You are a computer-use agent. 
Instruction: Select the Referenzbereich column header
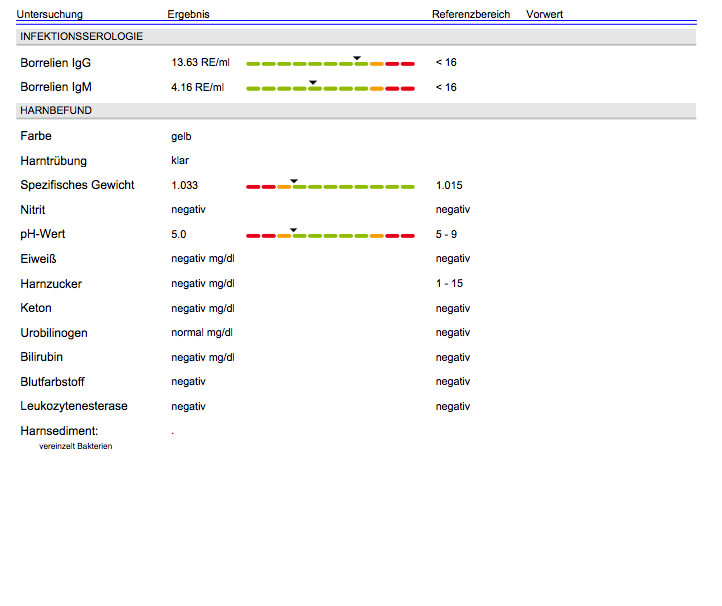click(470, 14)
